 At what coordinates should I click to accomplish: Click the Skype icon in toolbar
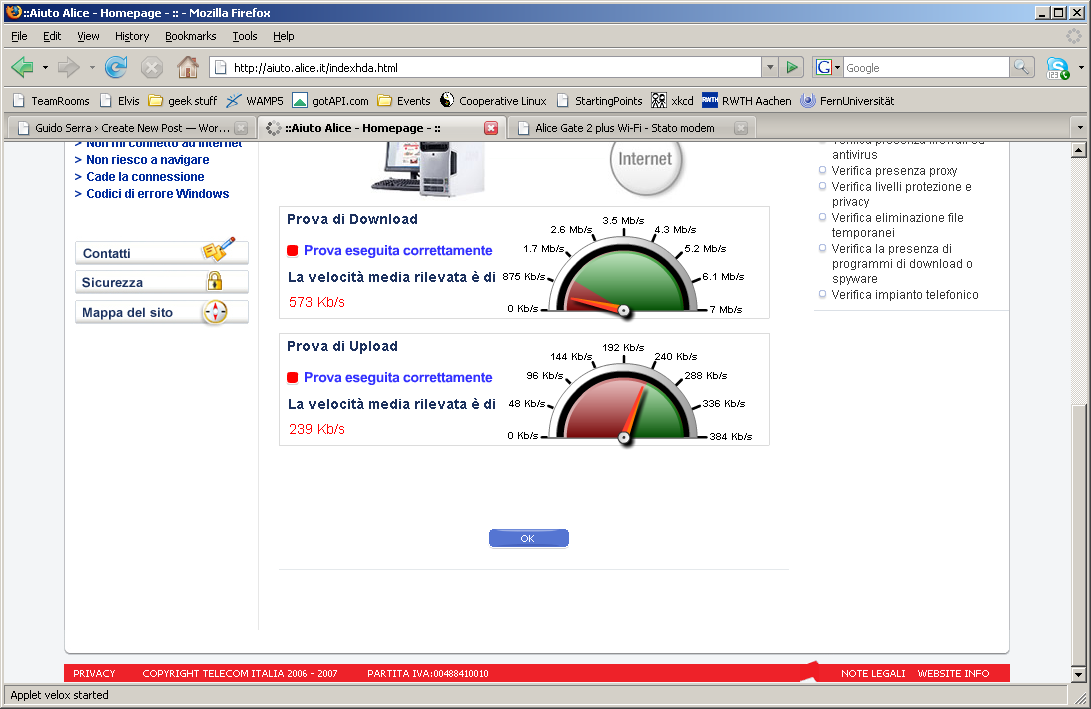(1057, 67)
